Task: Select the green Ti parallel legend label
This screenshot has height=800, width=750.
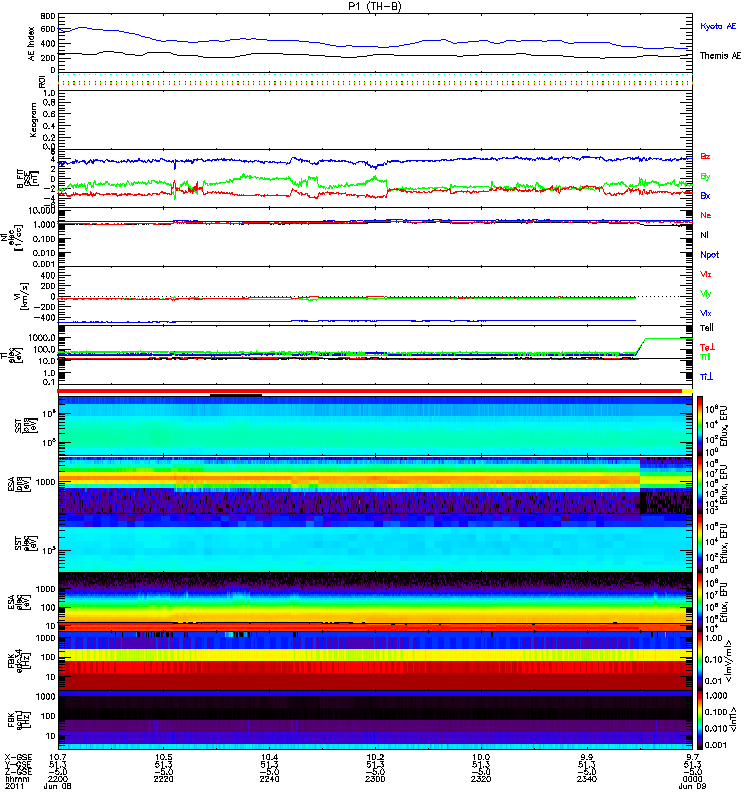Action: (x=705, y=357)
